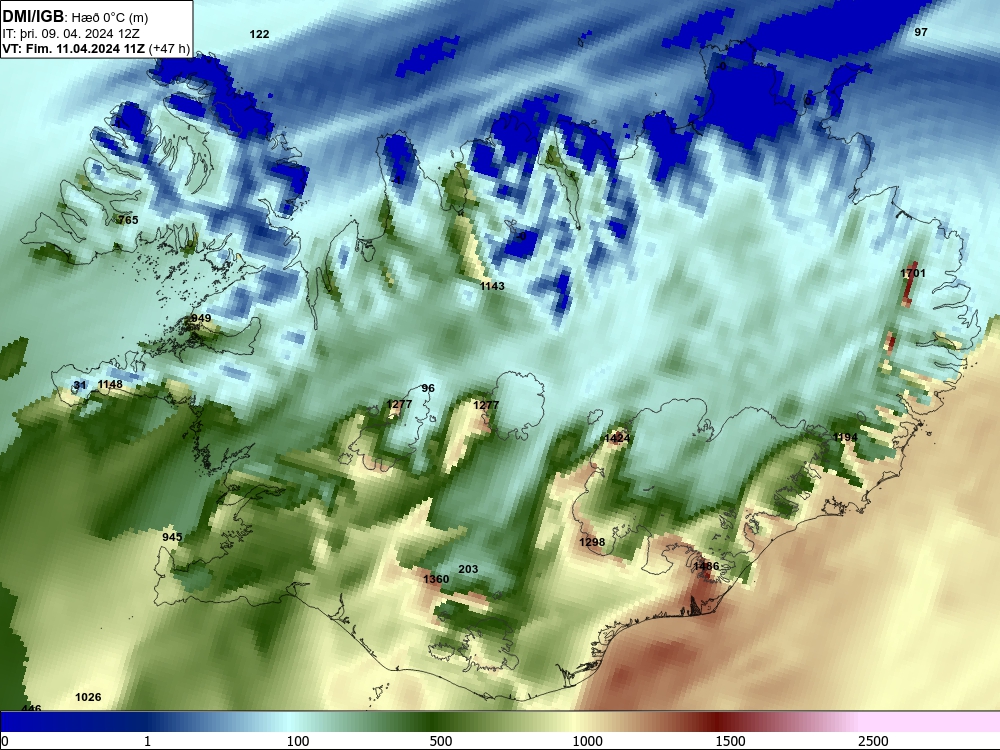Click the 1148 height label
This screenshot has height=750, width=1000.
[x=110, y=385]
